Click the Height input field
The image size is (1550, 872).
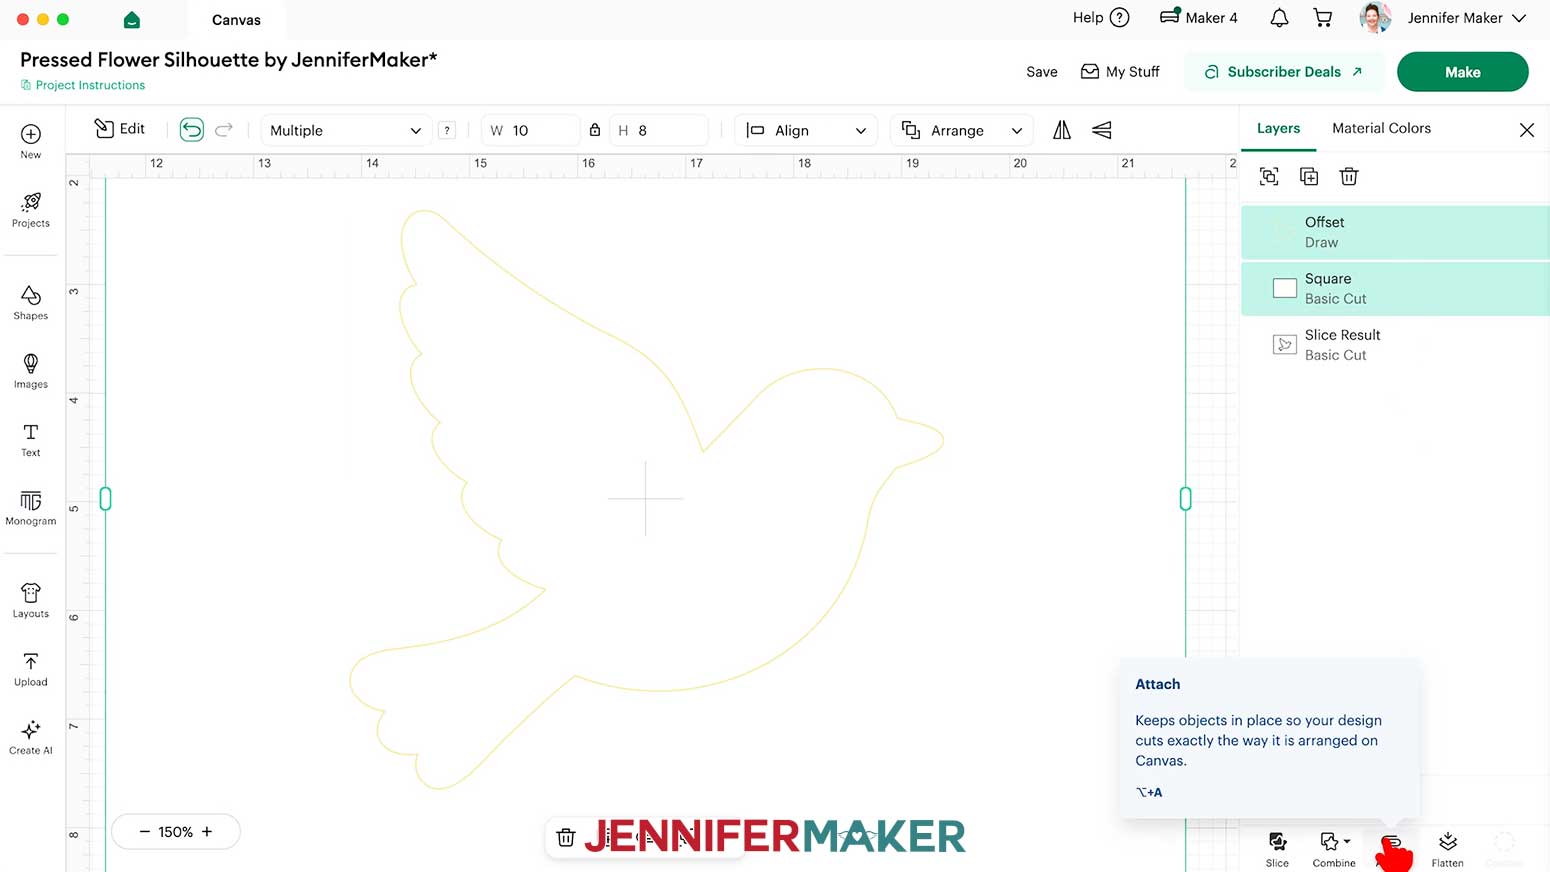click(x=658, y=130)
